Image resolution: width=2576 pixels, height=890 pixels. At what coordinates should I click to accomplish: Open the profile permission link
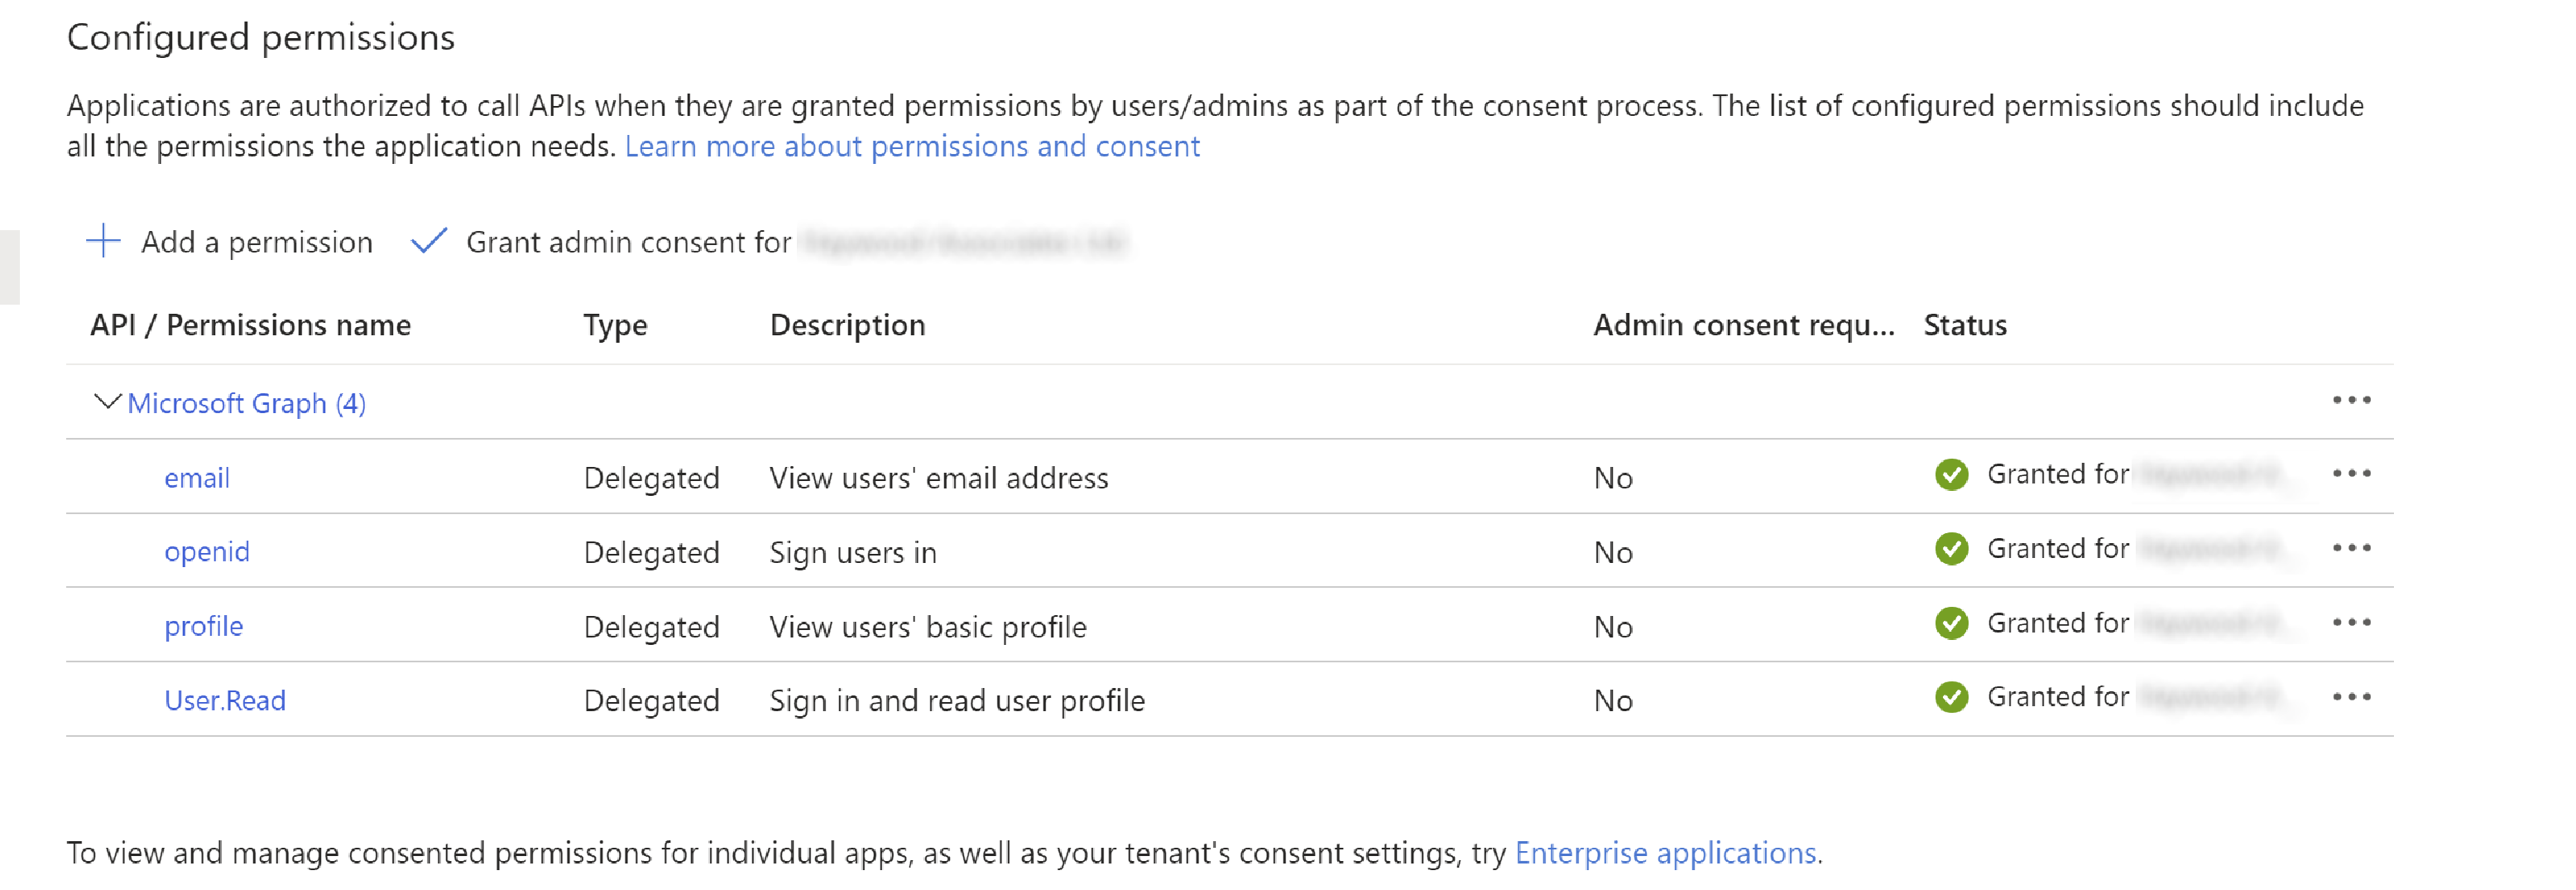click(203, 627)
